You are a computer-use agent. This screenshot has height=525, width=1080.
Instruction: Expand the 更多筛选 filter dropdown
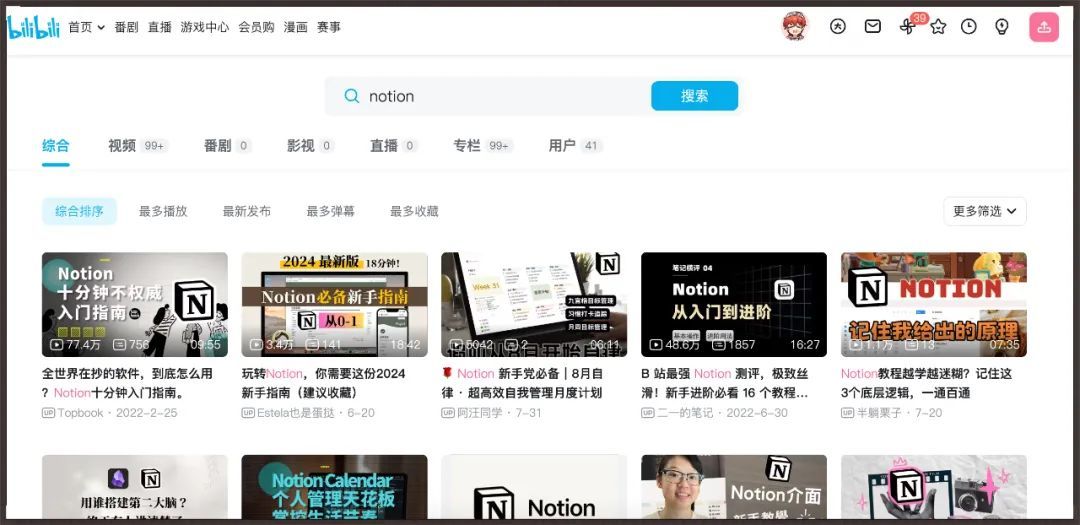coord(985,212)
